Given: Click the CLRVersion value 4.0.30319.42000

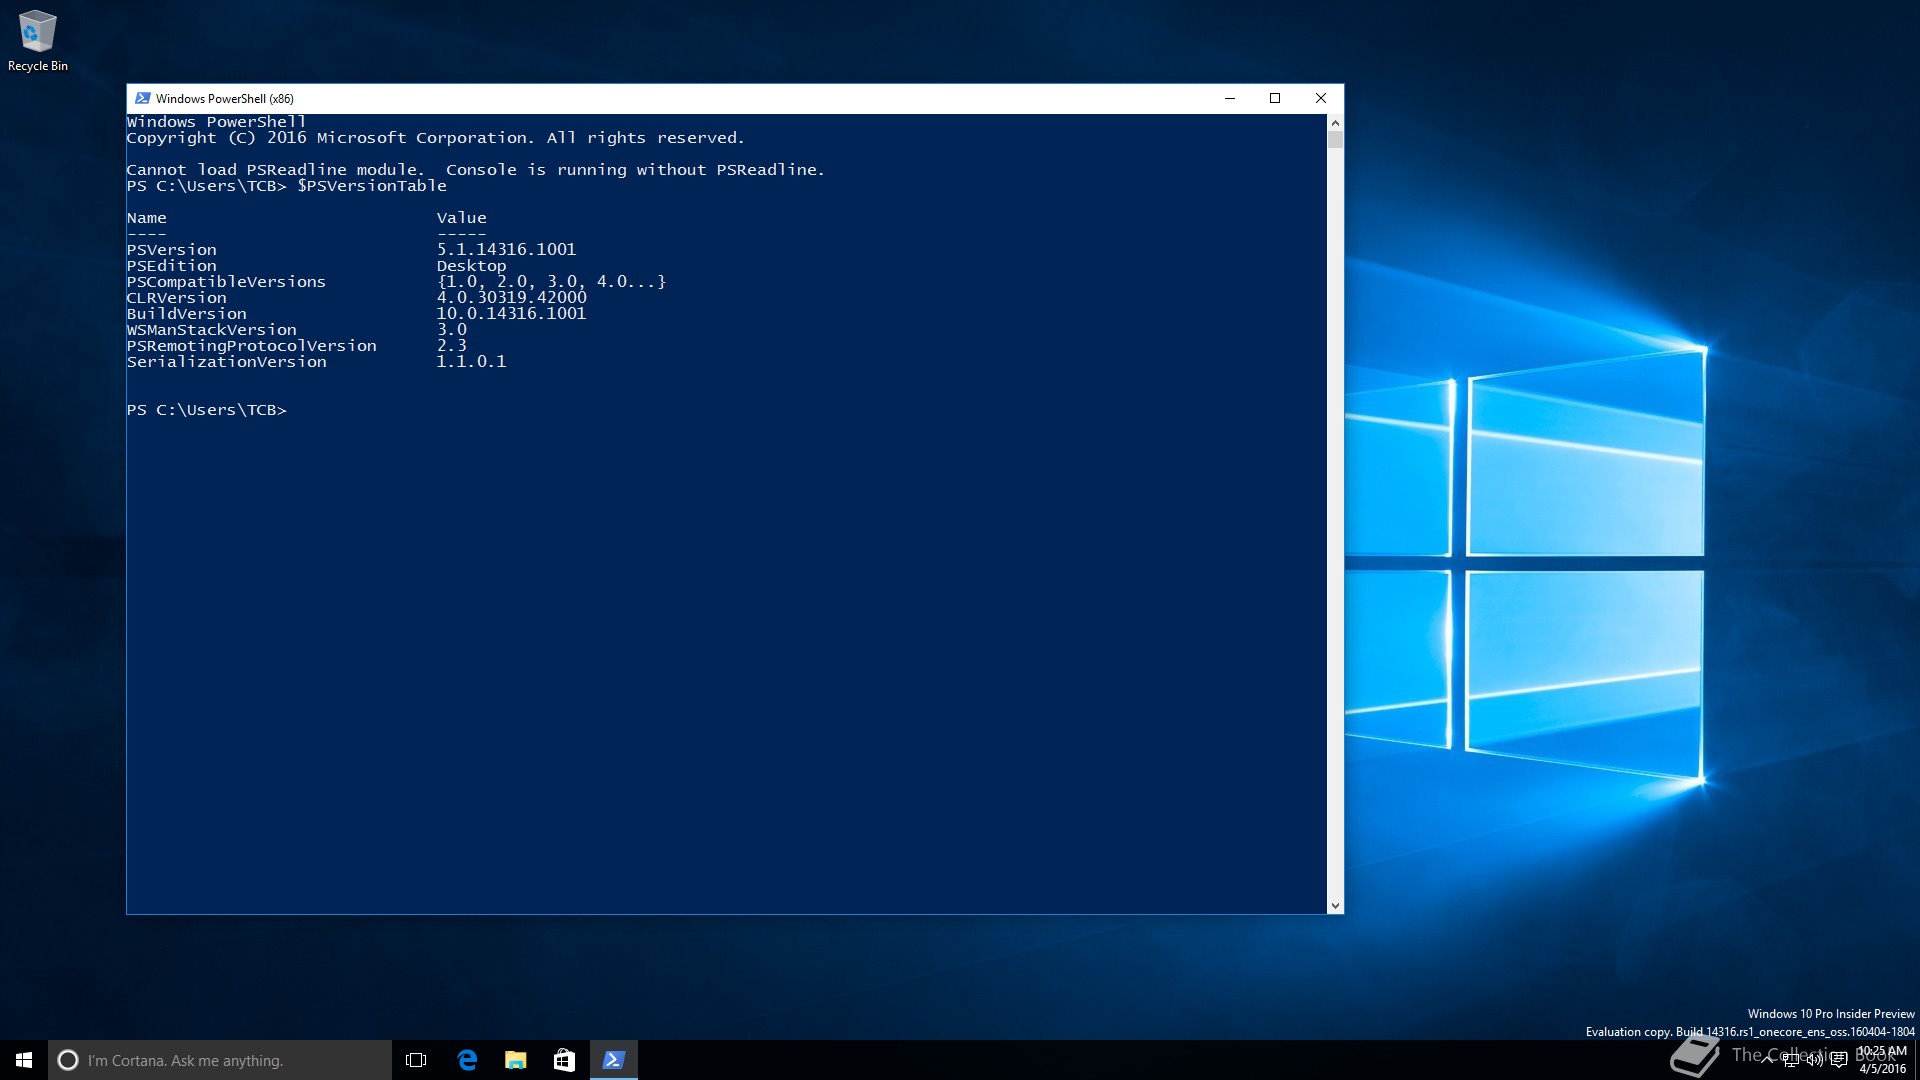Looking at the screenshot, I should 511,298.
